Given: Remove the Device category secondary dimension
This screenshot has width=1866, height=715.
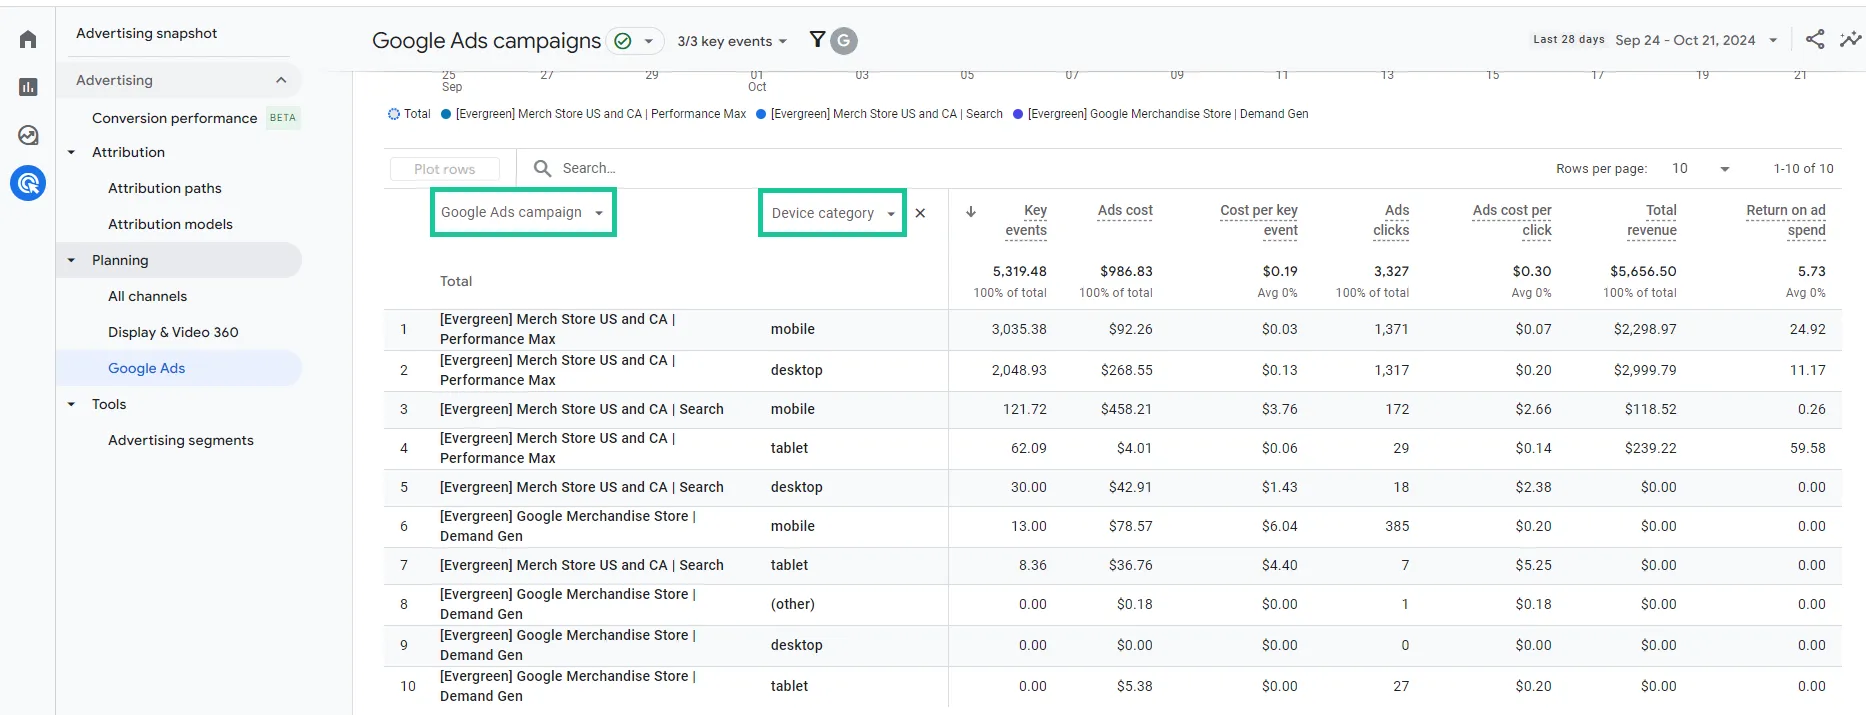Looking at the screenshot, I should (920, 213).
